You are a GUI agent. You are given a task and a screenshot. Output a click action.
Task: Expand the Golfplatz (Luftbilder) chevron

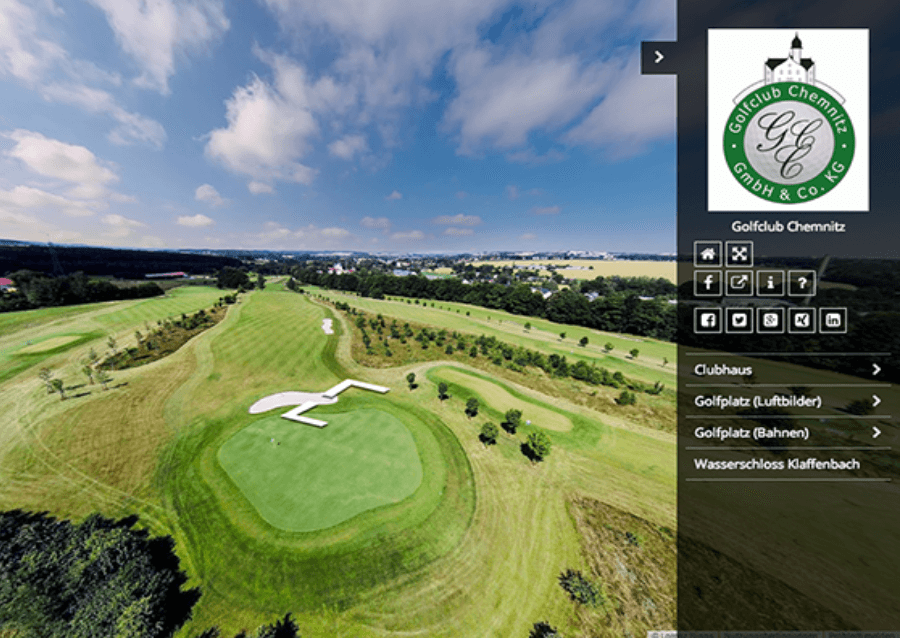876,401
